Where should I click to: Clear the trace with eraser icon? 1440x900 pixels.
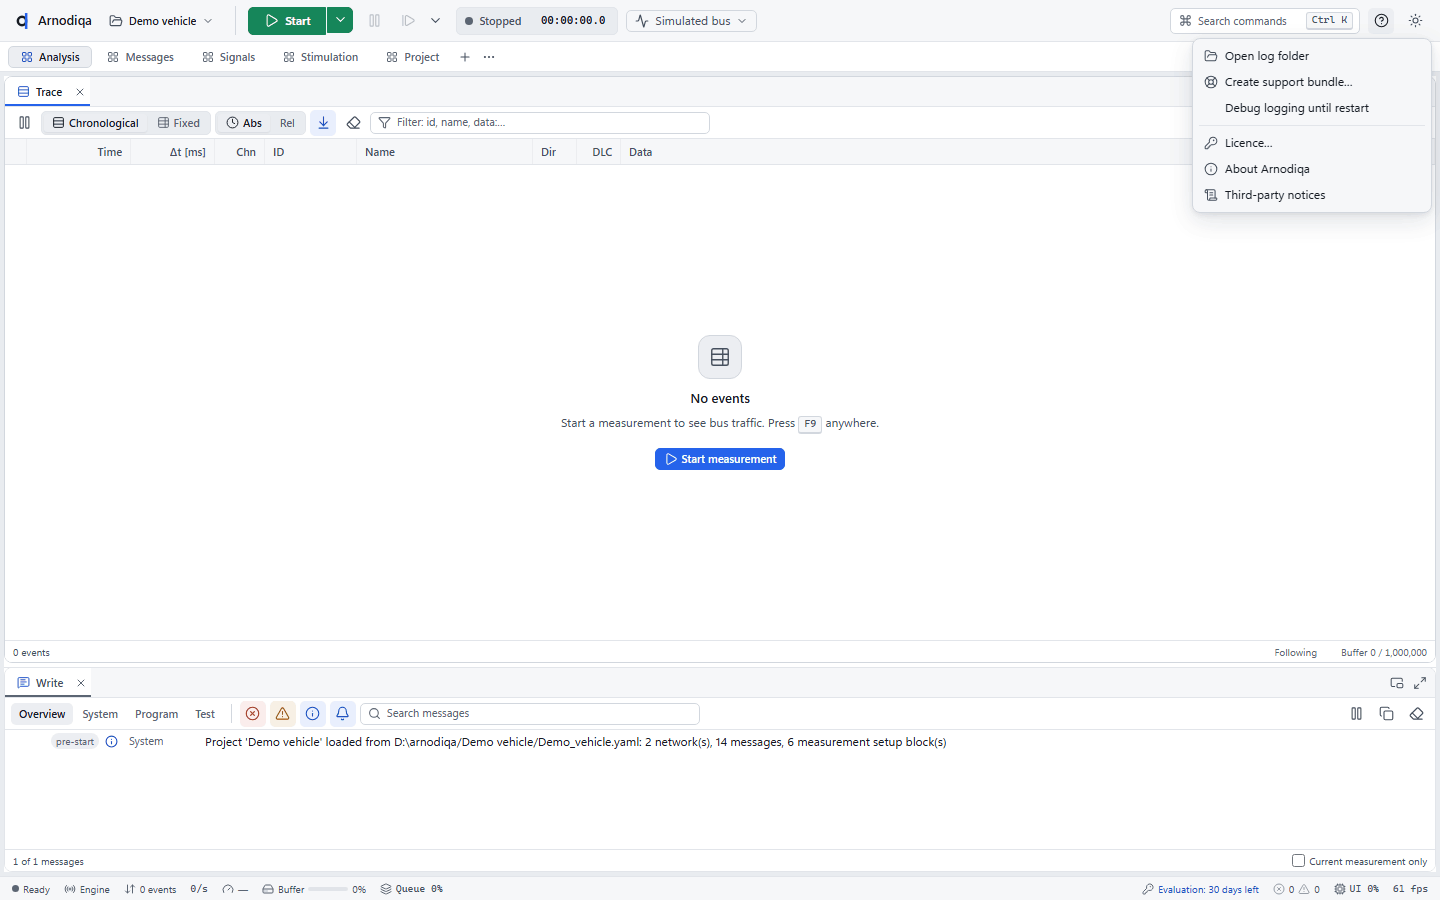point(353,123)
